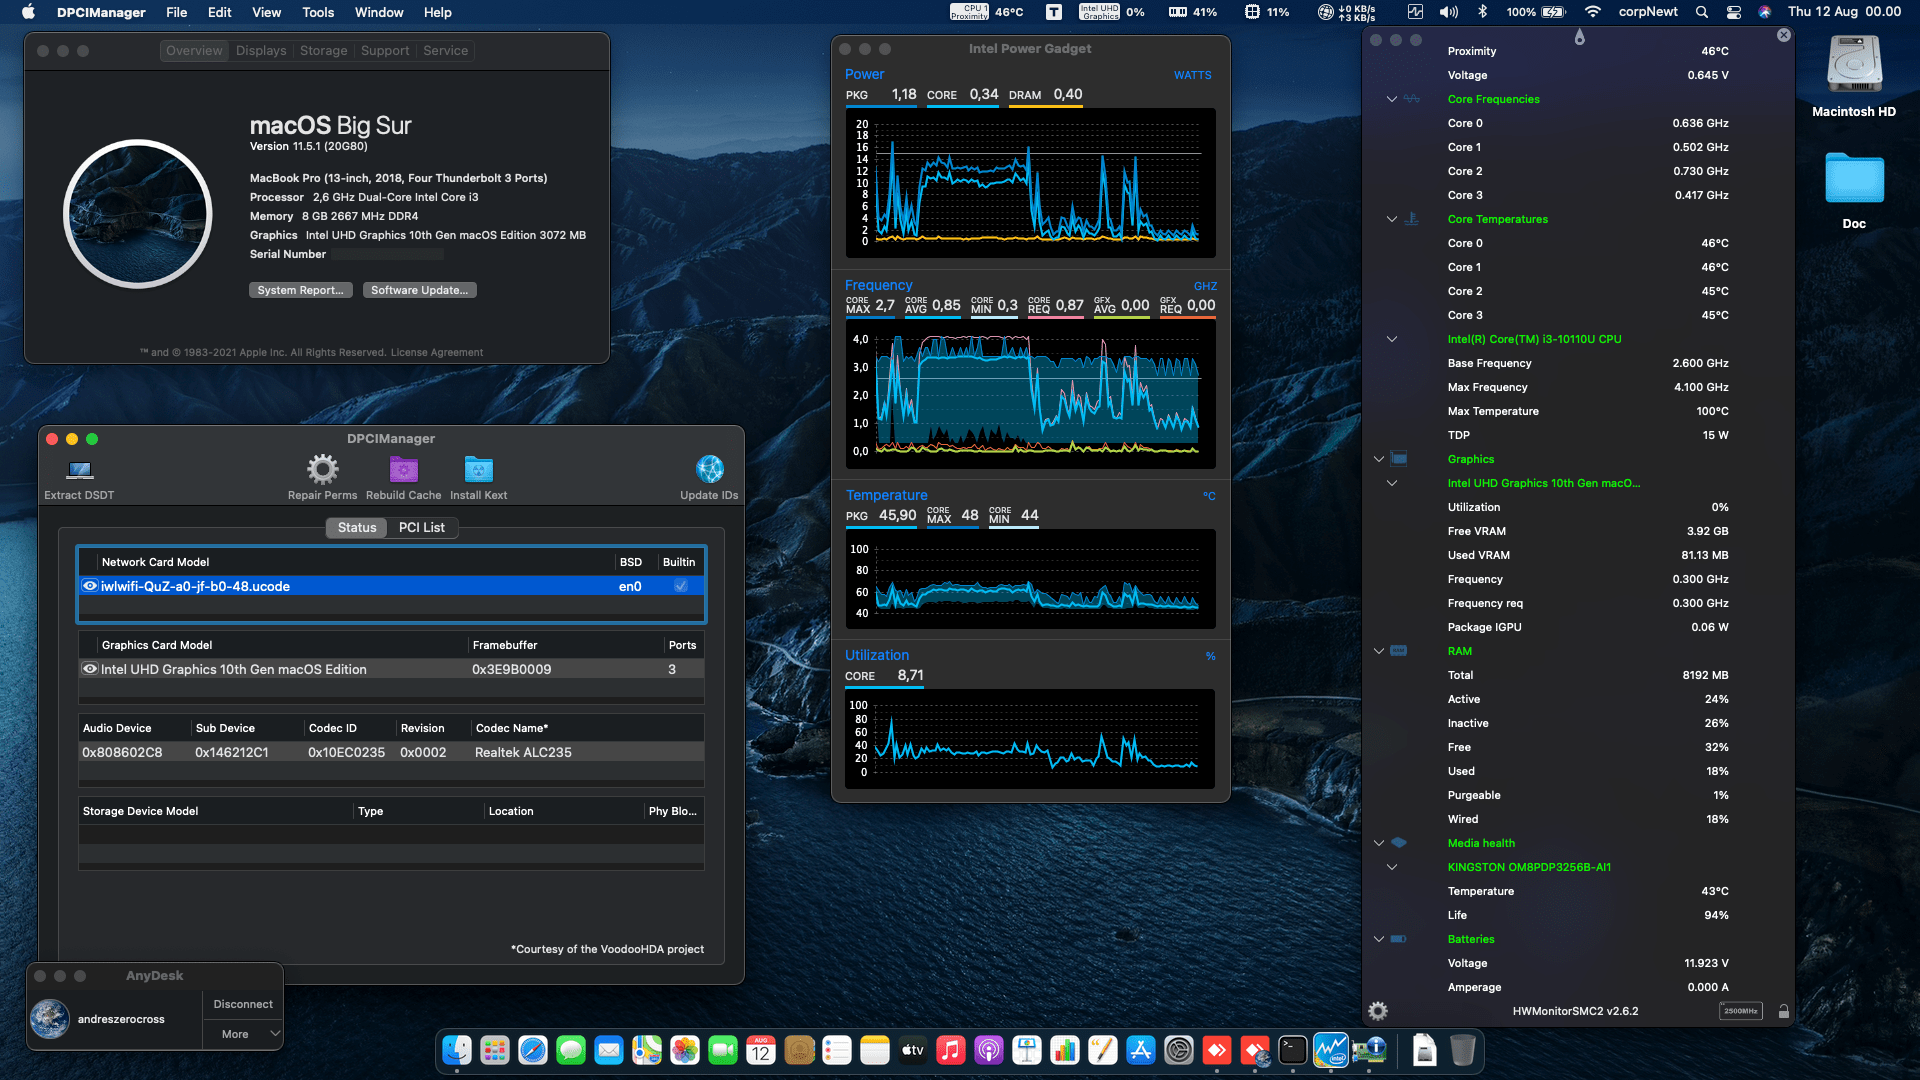
Task: Collapse Intel UHD Graphics 10th Gen subsection
Action: click(1391, 483)
